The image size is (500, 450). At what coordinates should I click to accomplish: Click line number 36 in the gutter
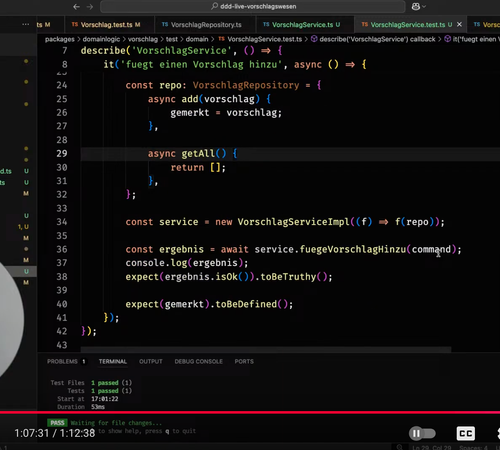tap(62, 249)
